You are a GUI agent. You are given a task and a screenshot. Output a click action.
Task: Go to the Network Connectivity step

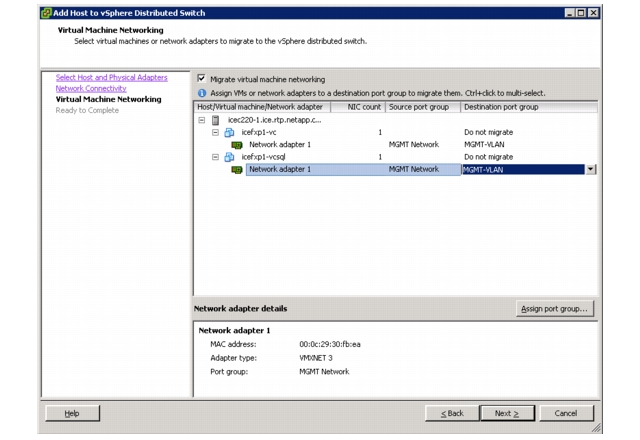click(x=91, y=88)
